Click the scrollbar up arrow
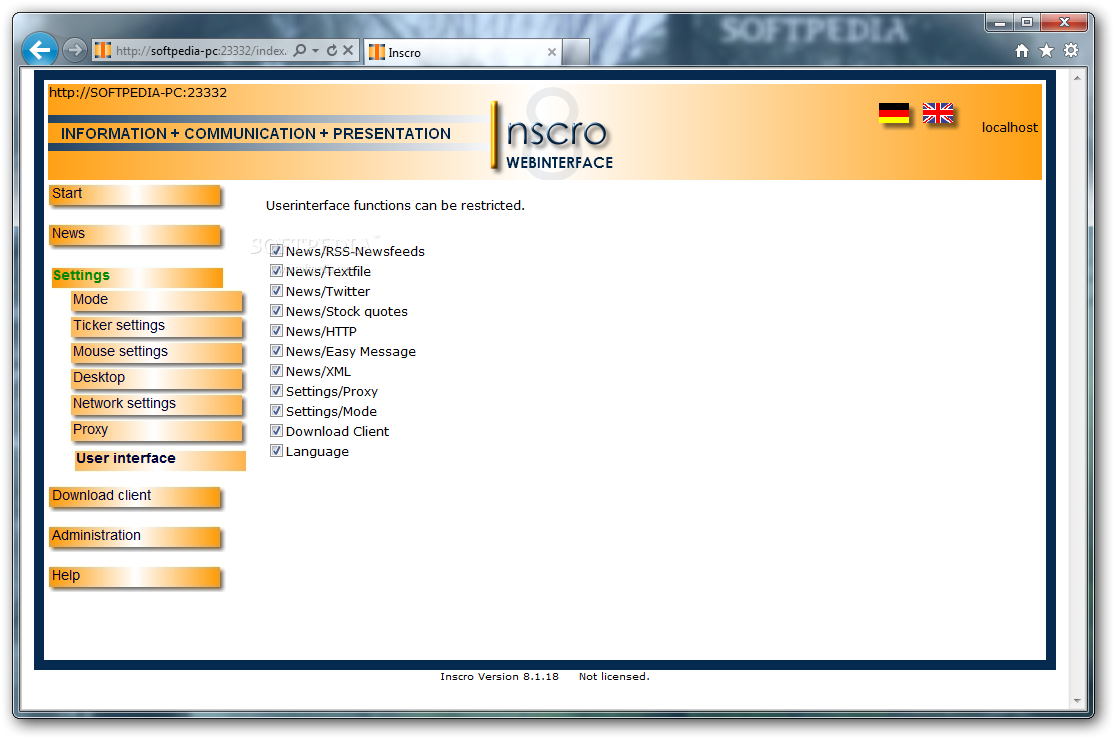The width and height of the screenshot is (1115, 739). (1077, 78)
